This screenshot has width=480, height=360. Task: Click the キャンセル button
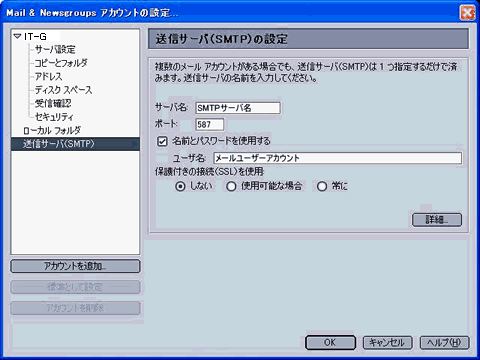[x=387, y=343]
